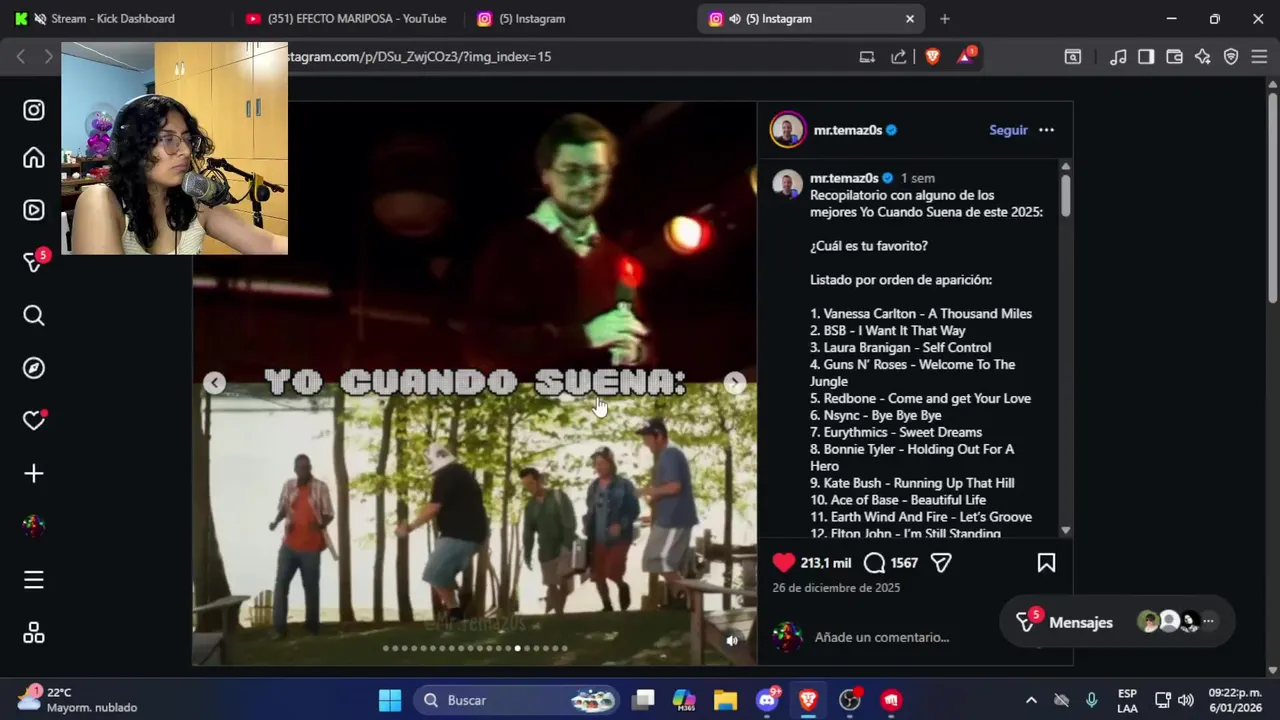Switch to EFECTO MARIPOSA YouTube tab

[x=346, y=18]
